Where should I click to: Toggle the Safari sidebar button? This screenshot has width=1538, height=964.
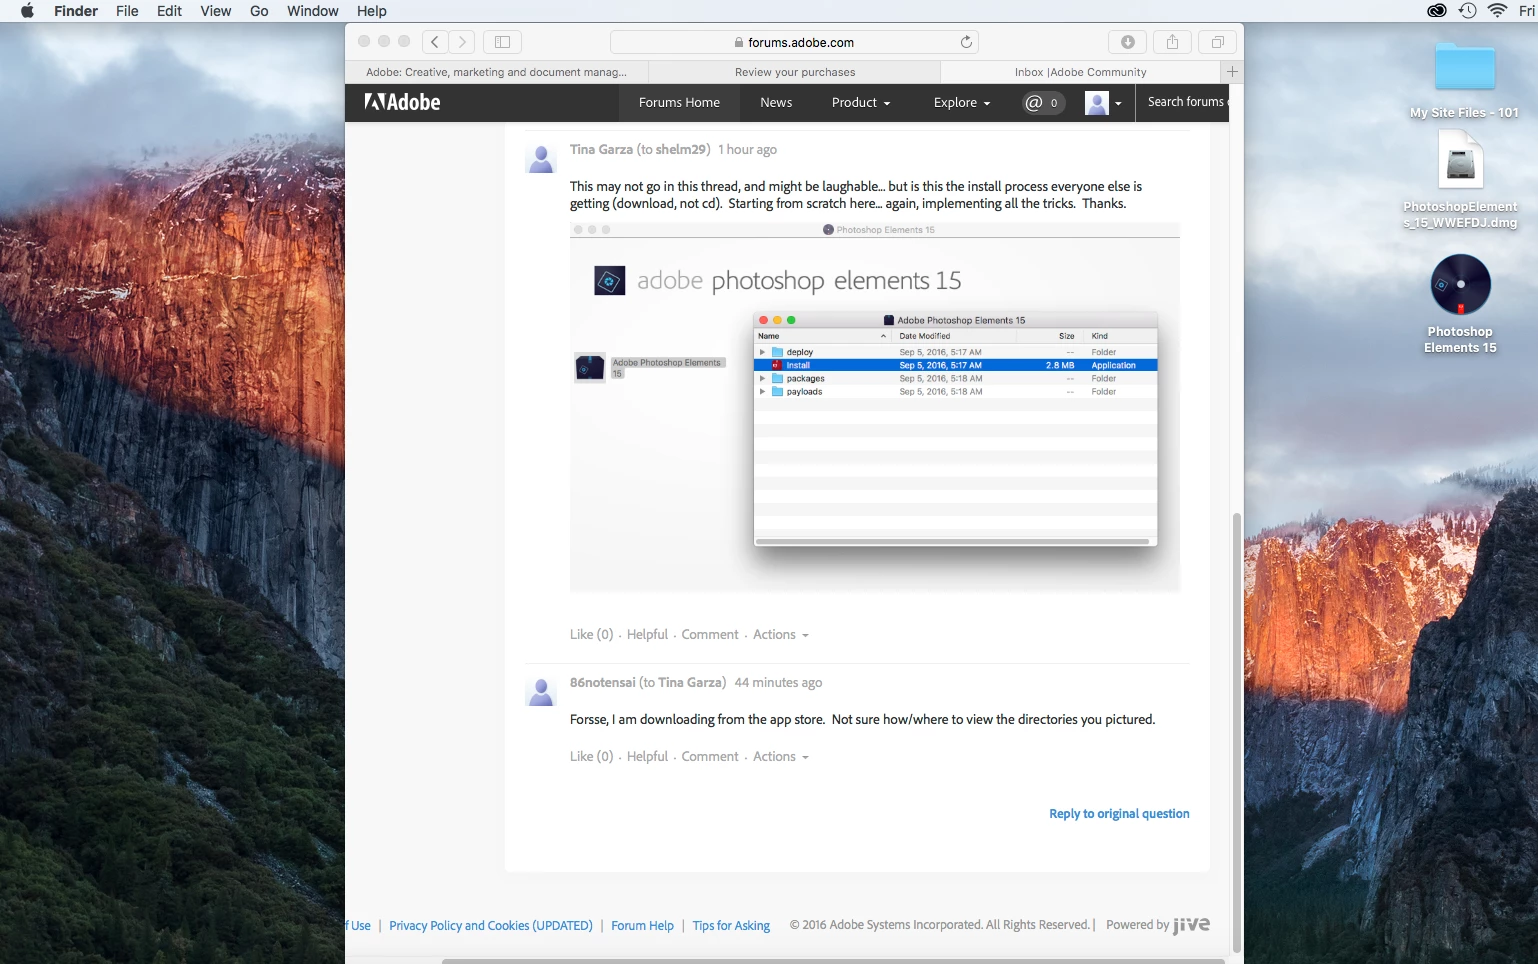click(503, 42)
